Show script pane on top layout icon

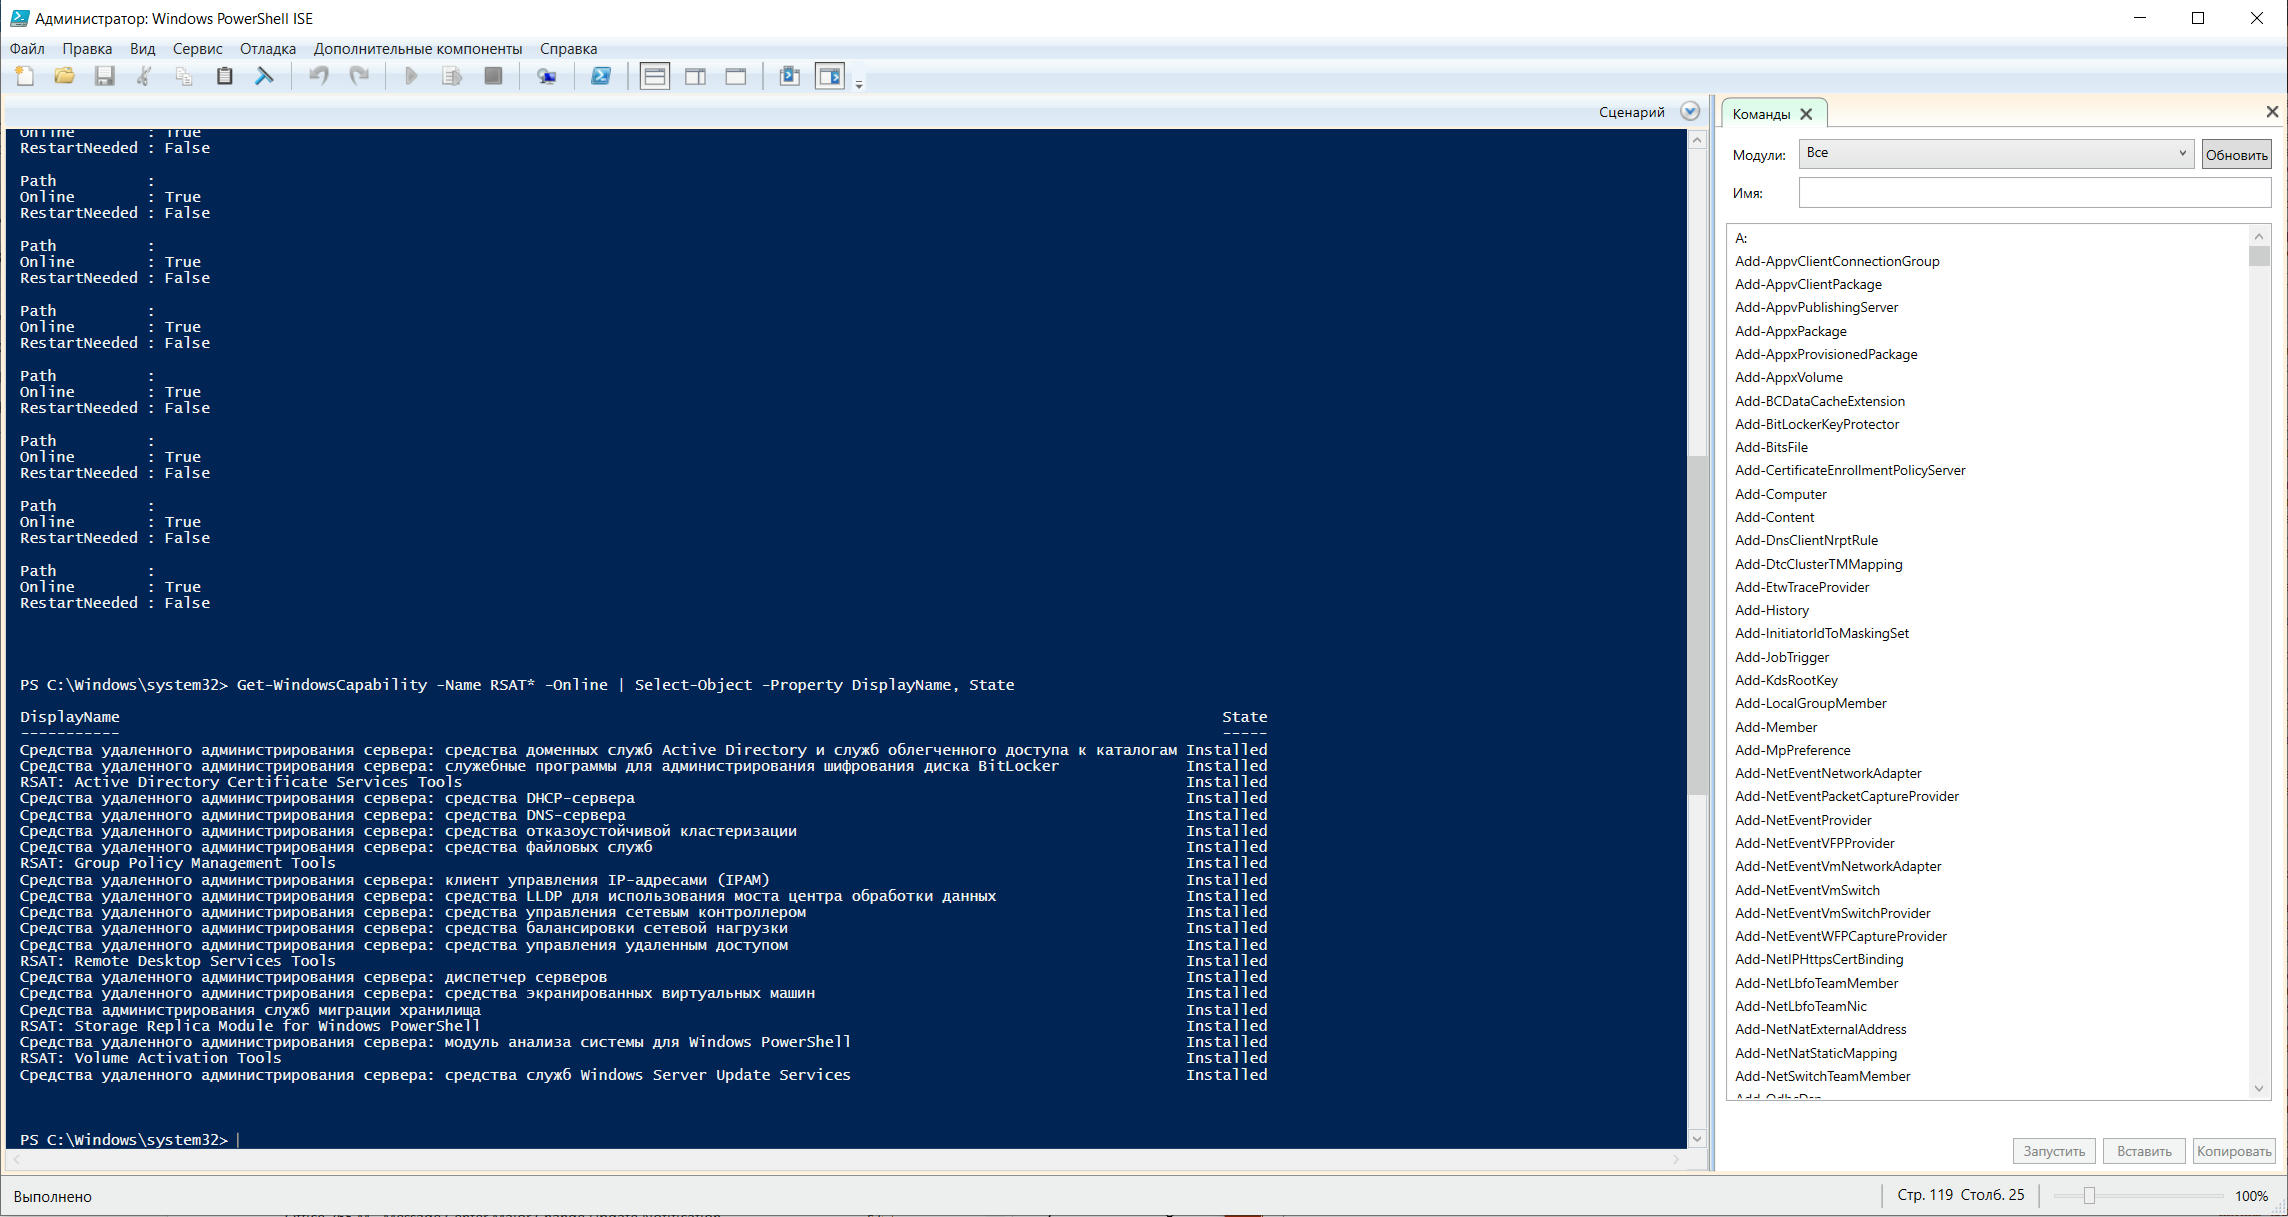click(x=655, y=76)
